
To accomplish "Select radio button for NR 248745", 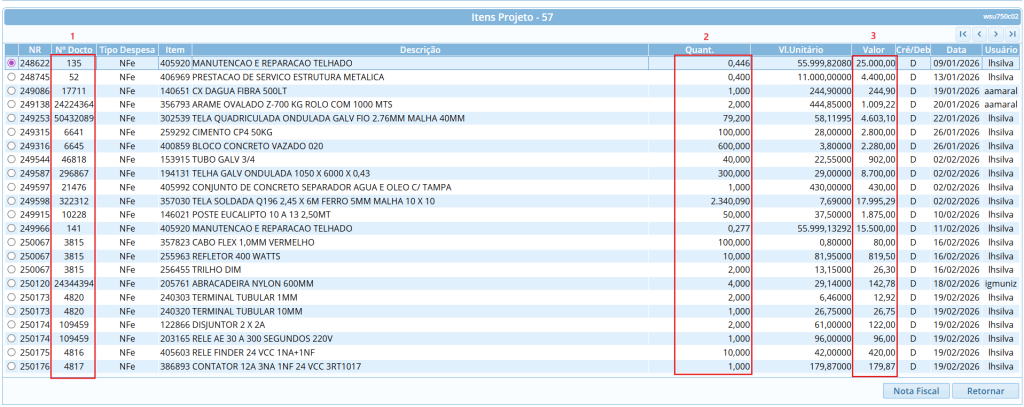I will tap(11, 76).
